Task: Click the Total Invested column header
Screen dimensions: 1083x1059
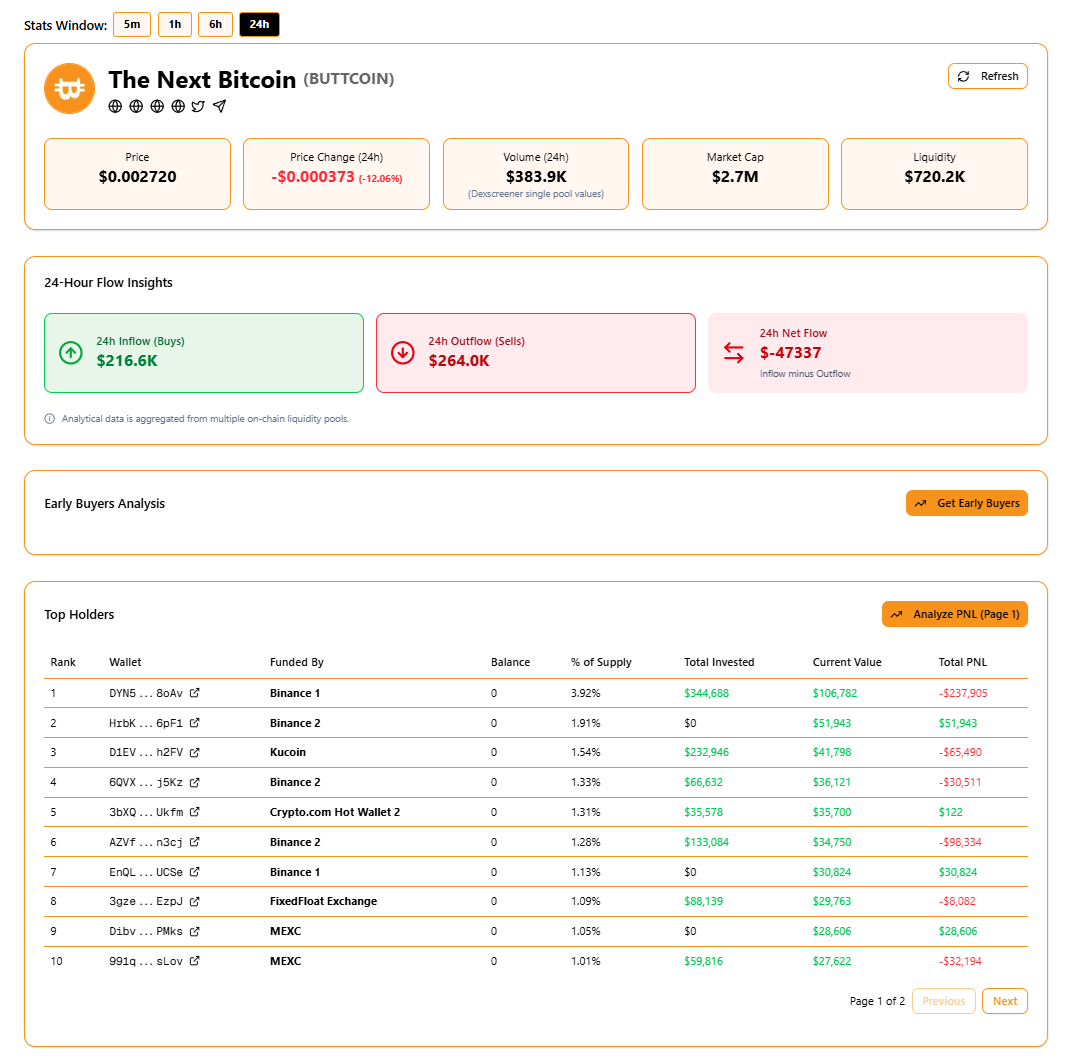Action: tap(719, 662)
